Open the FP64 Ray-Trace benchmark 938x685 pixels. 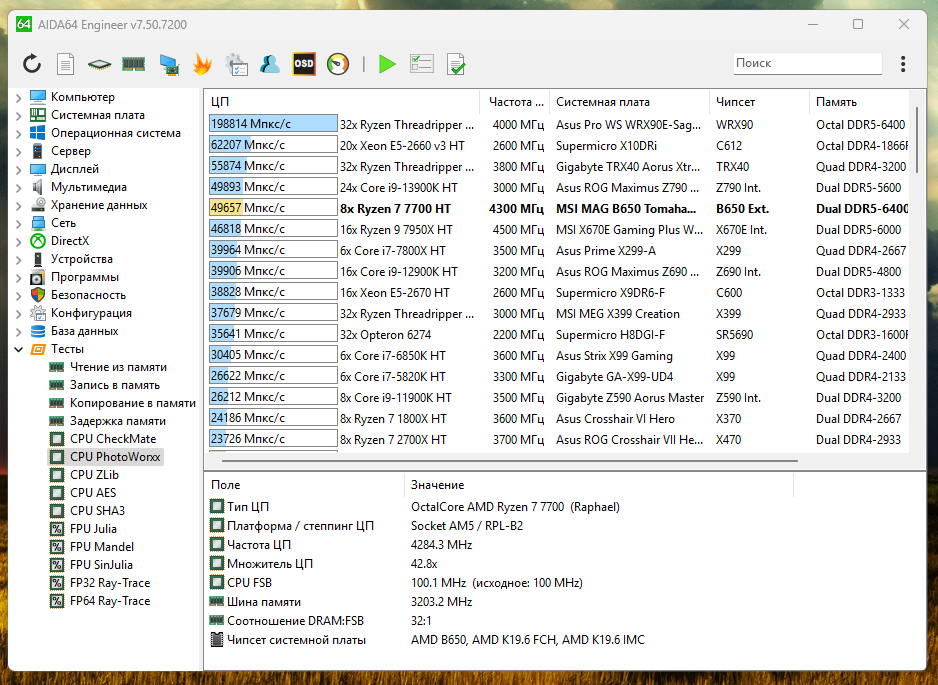tap(109, 600)
